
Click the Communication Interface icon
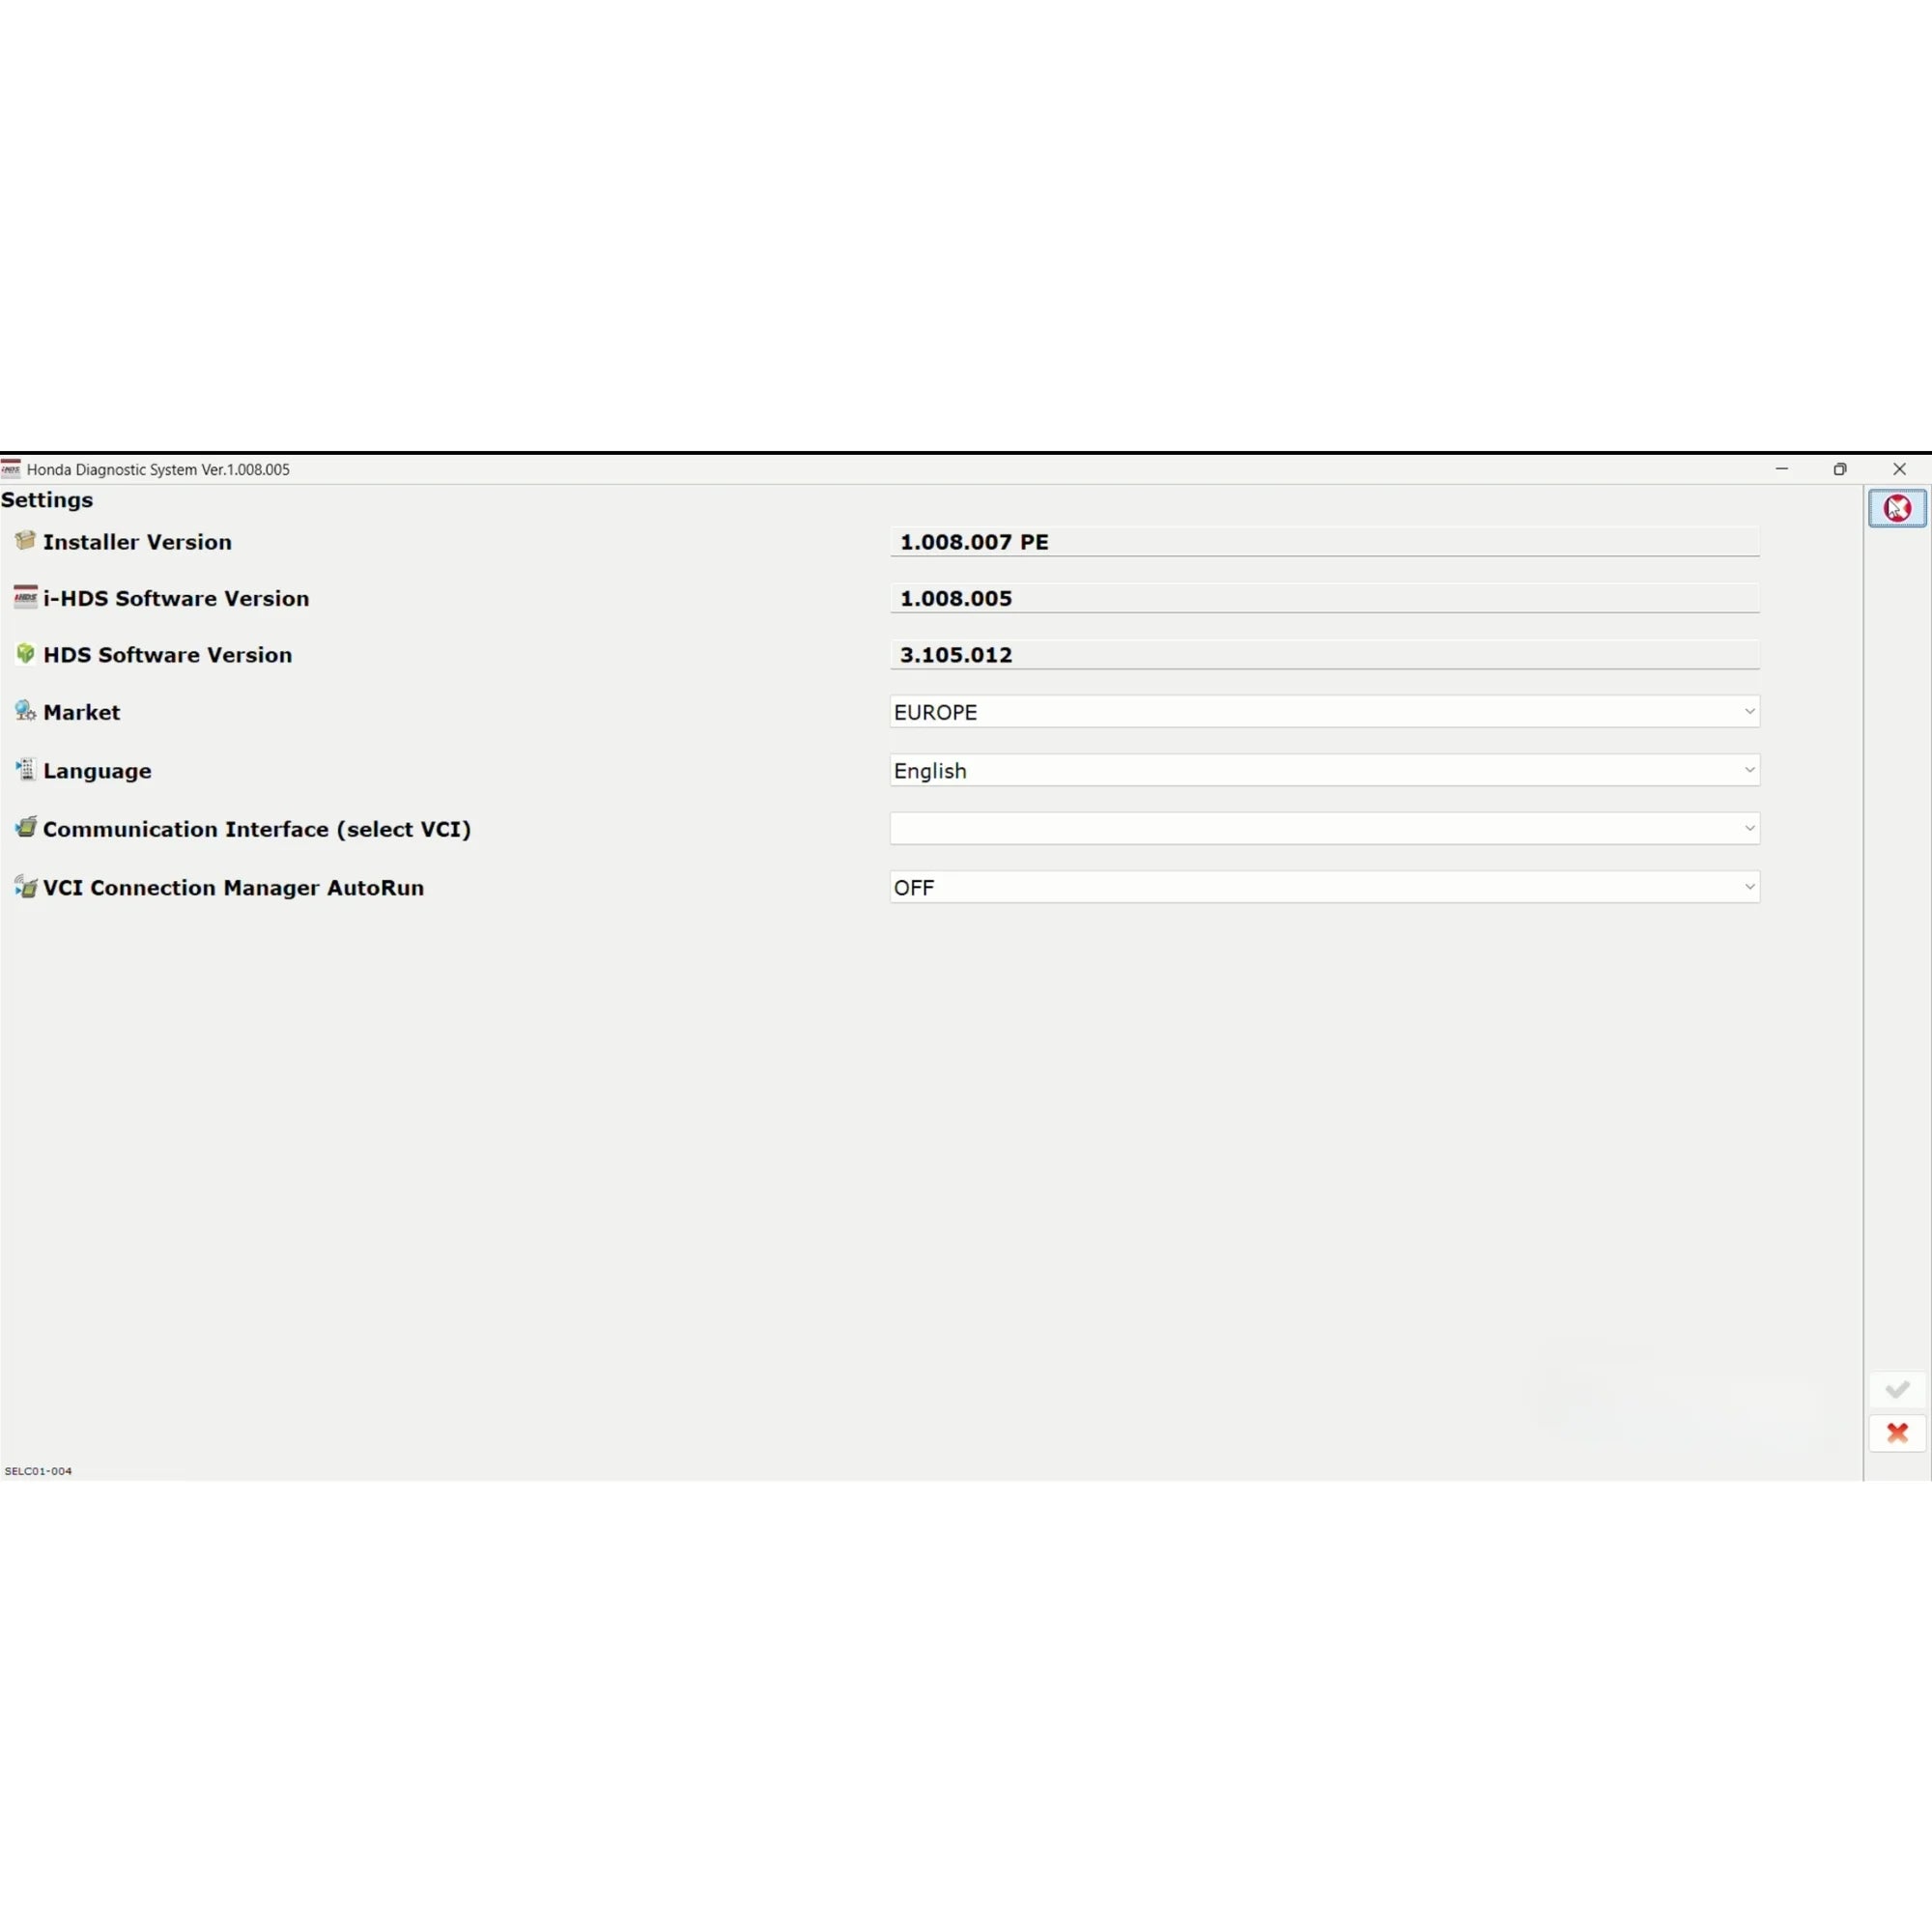click(25, 828)
